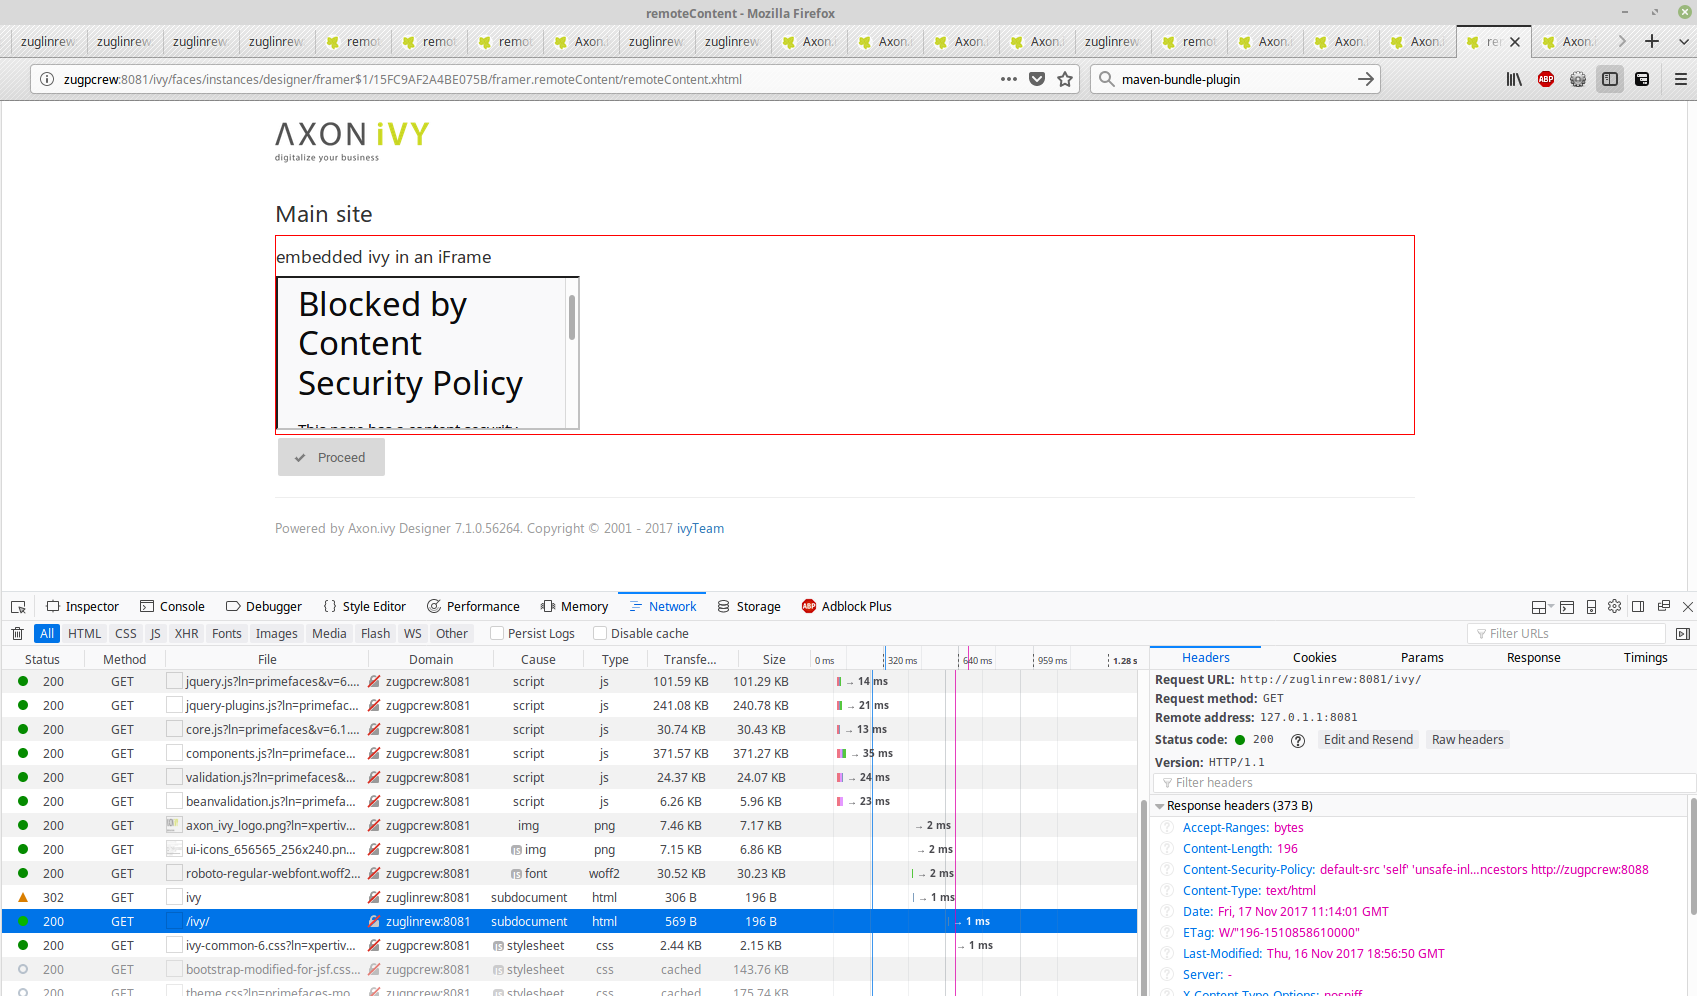Viewport: 1697px width, 996px height.
Task: Open Timings tab in request details
Action: tap(1645, 658)
